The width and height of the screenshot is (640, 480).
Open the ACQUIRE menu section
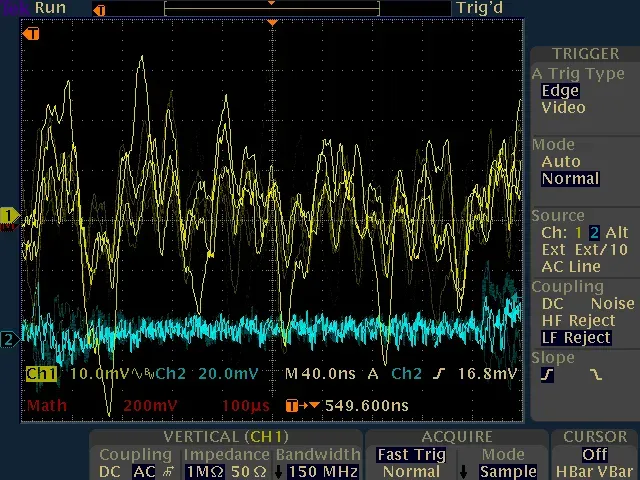click(456, 437)
